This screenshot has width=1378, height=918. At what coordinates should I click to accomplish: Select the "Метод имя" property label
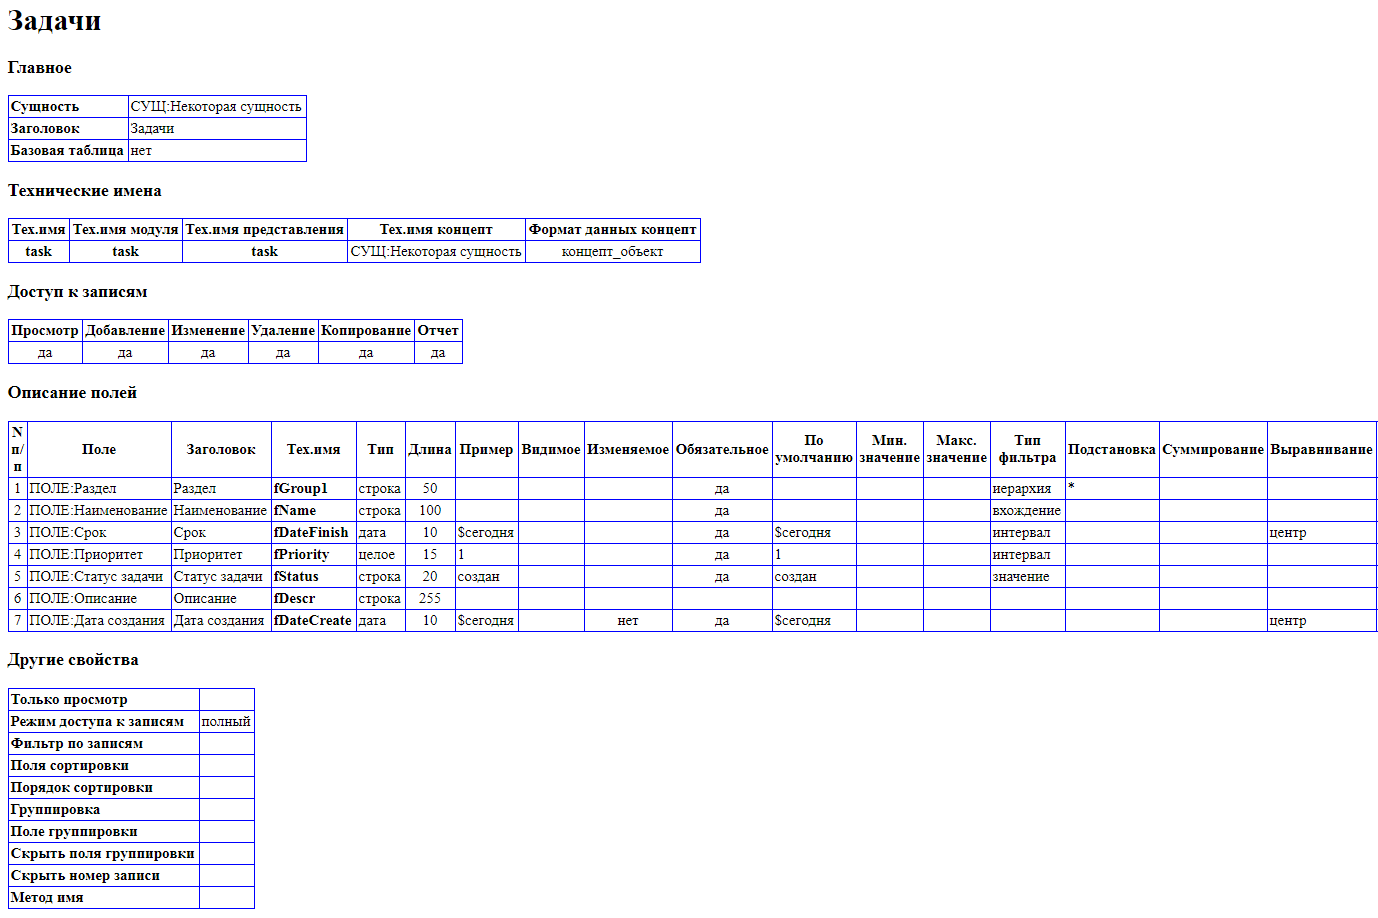(104, 897)
